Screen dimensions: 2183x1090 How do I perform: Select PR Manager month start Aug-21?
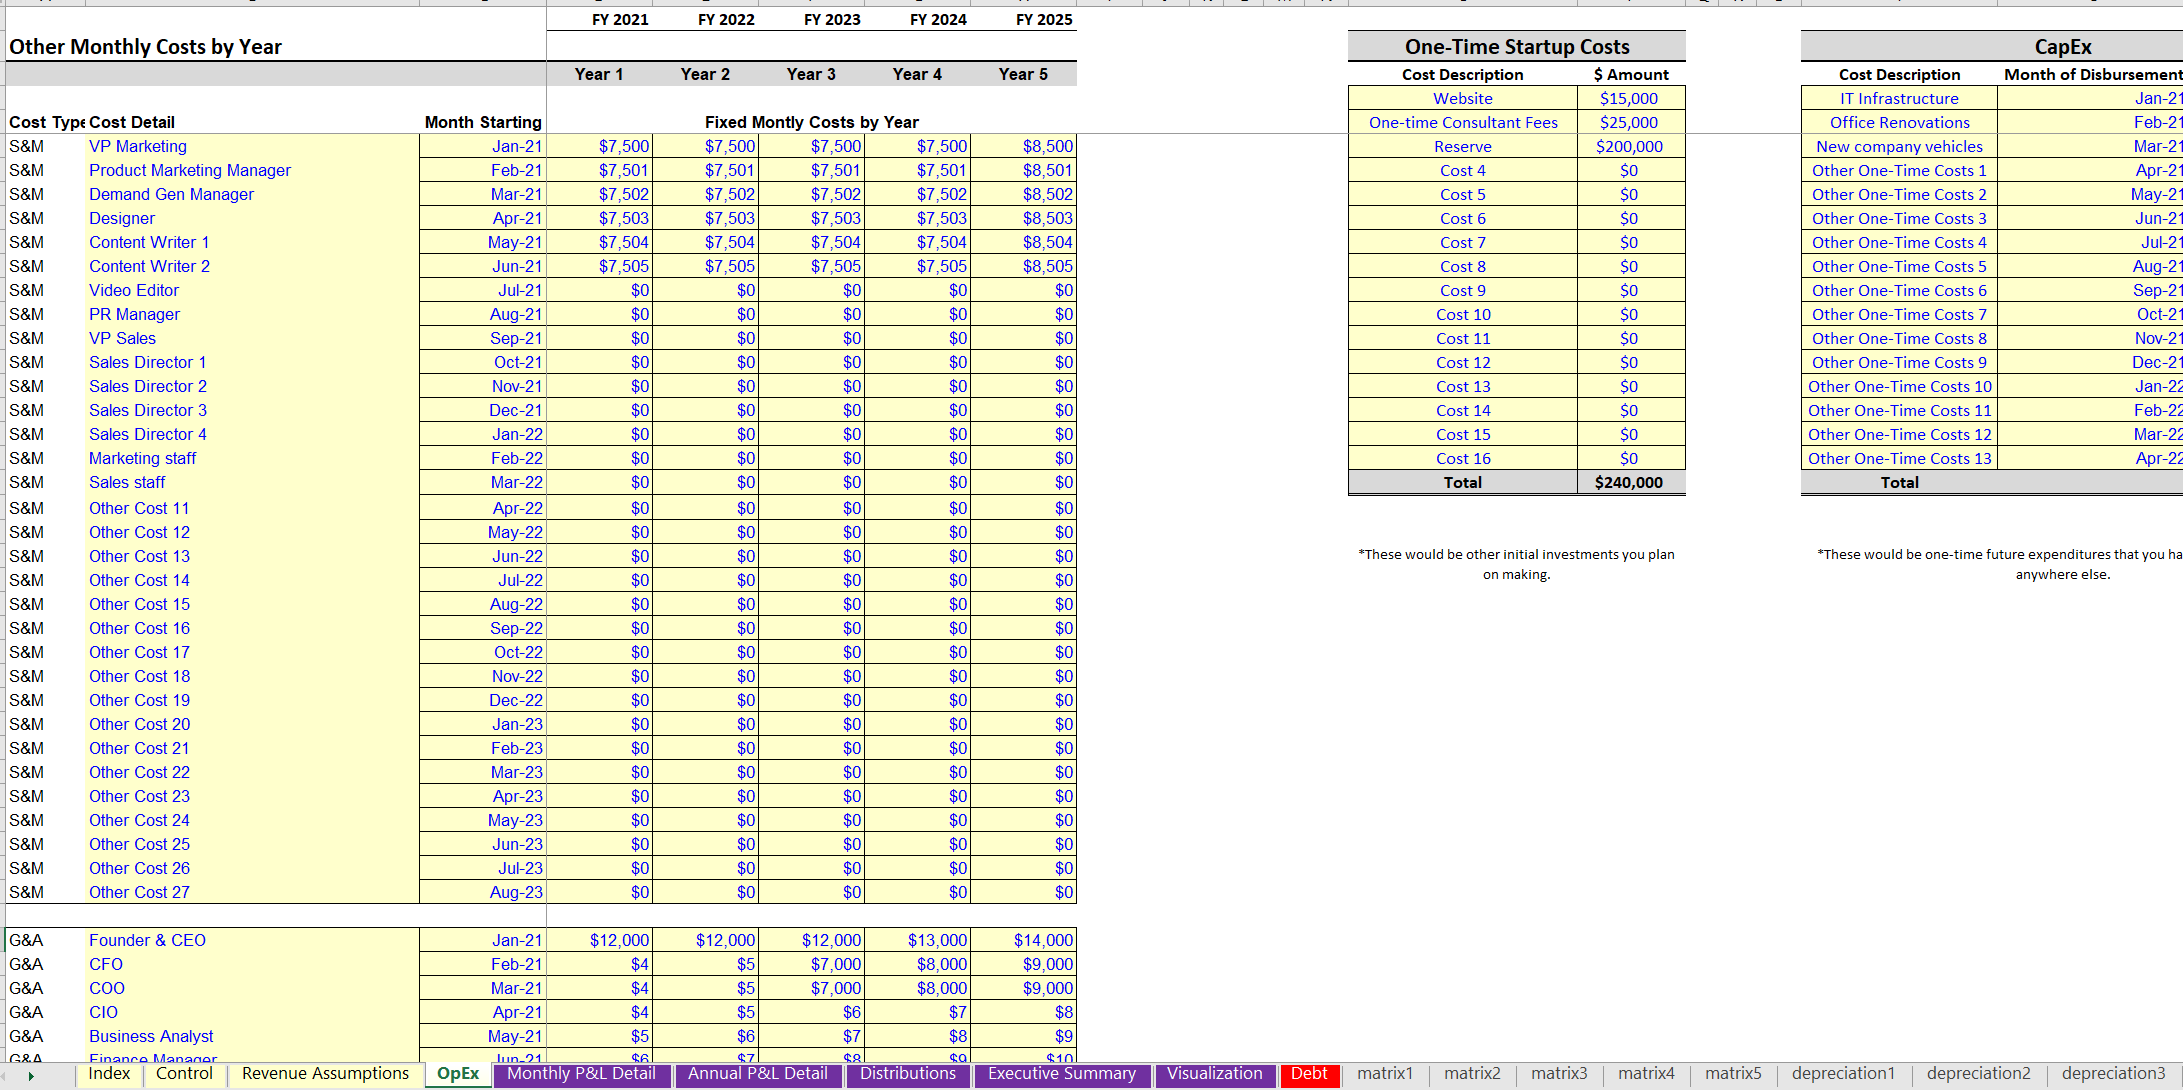tap(482, 314)
